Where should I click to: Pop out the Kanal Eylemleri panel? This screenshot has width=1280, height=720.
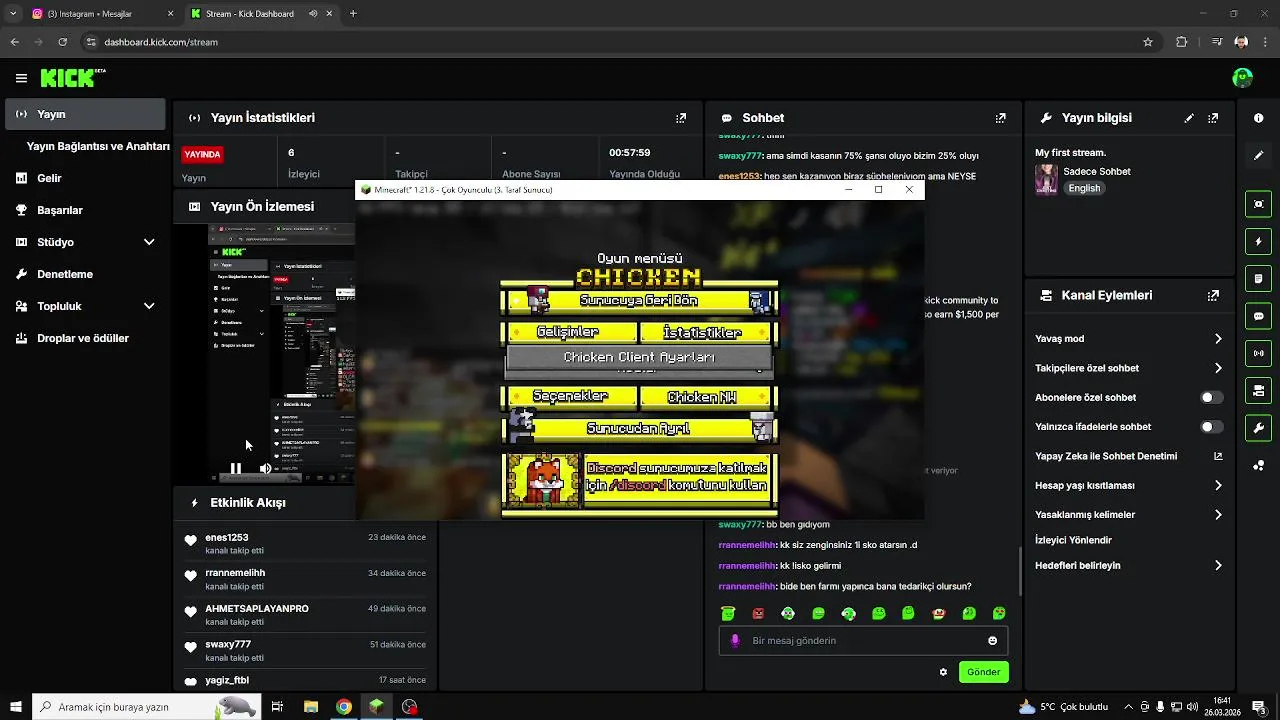pos(1213,296)
